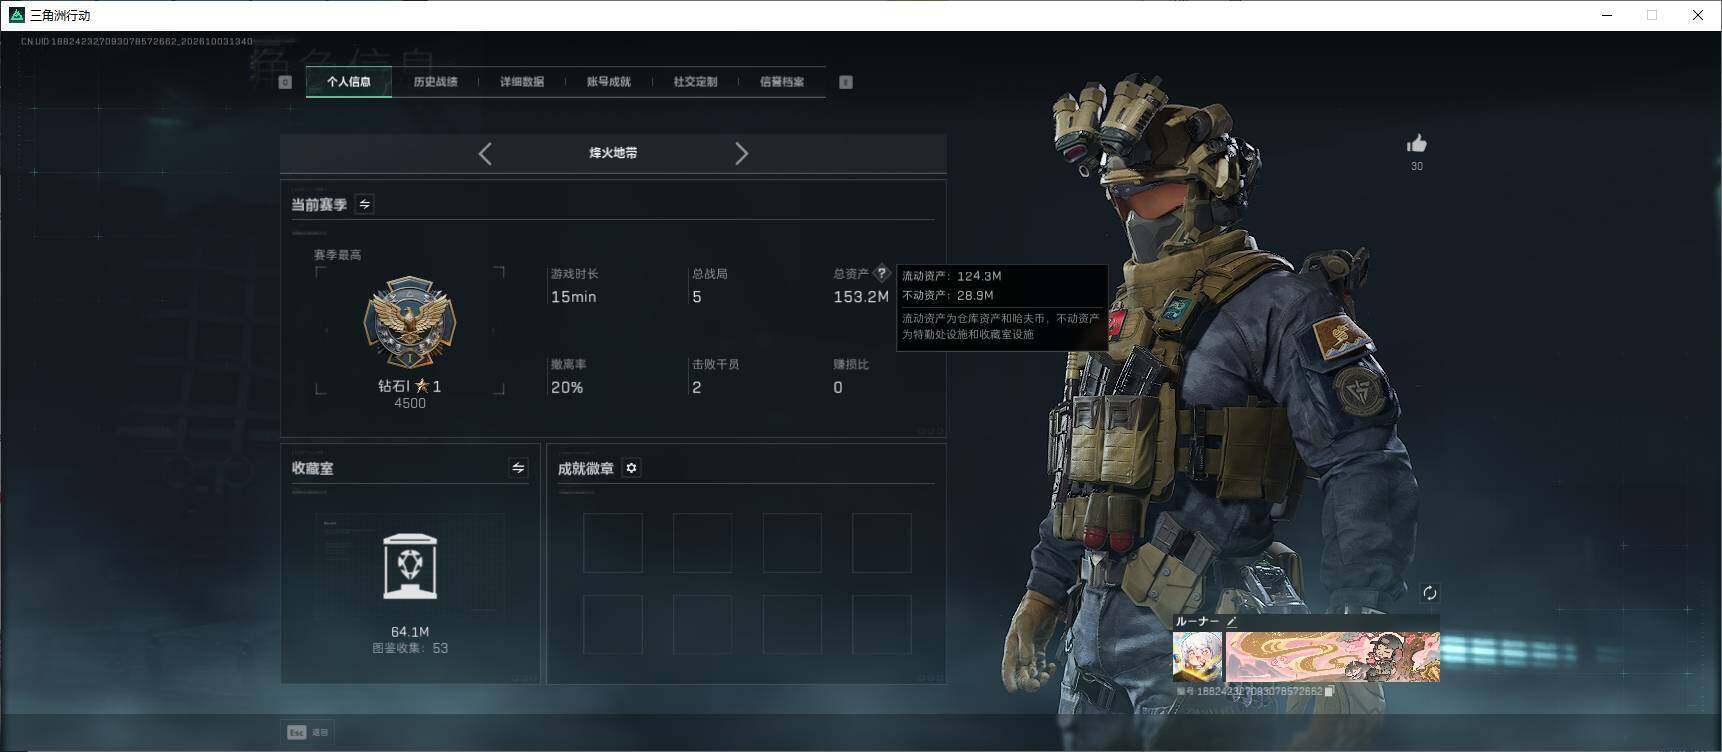Image resolution: width=1722 pixels, height=752 pixels.
Task: Click the left arrow beside 烽火地带
Action: tap(485, 153)
